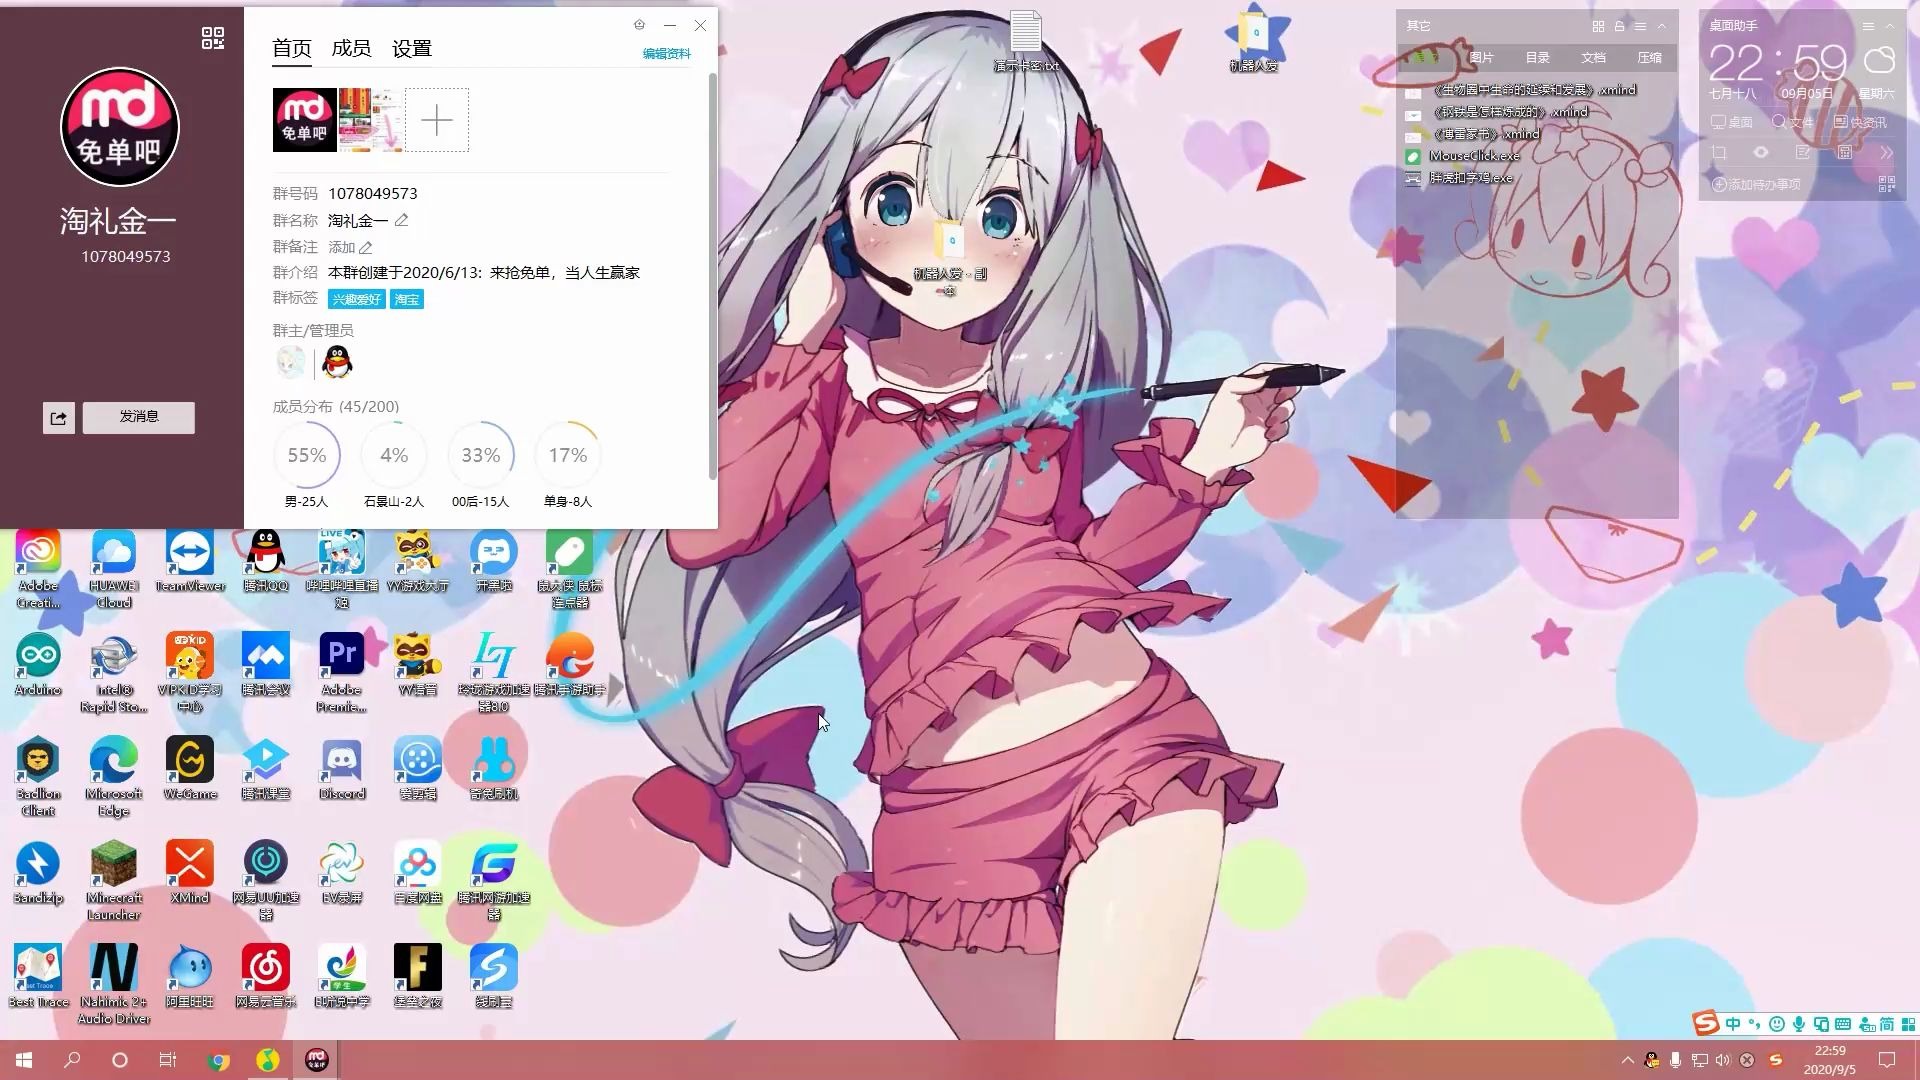
Task: Collapse the 桌面助手 widget chevron
Action: (1889, 26)
